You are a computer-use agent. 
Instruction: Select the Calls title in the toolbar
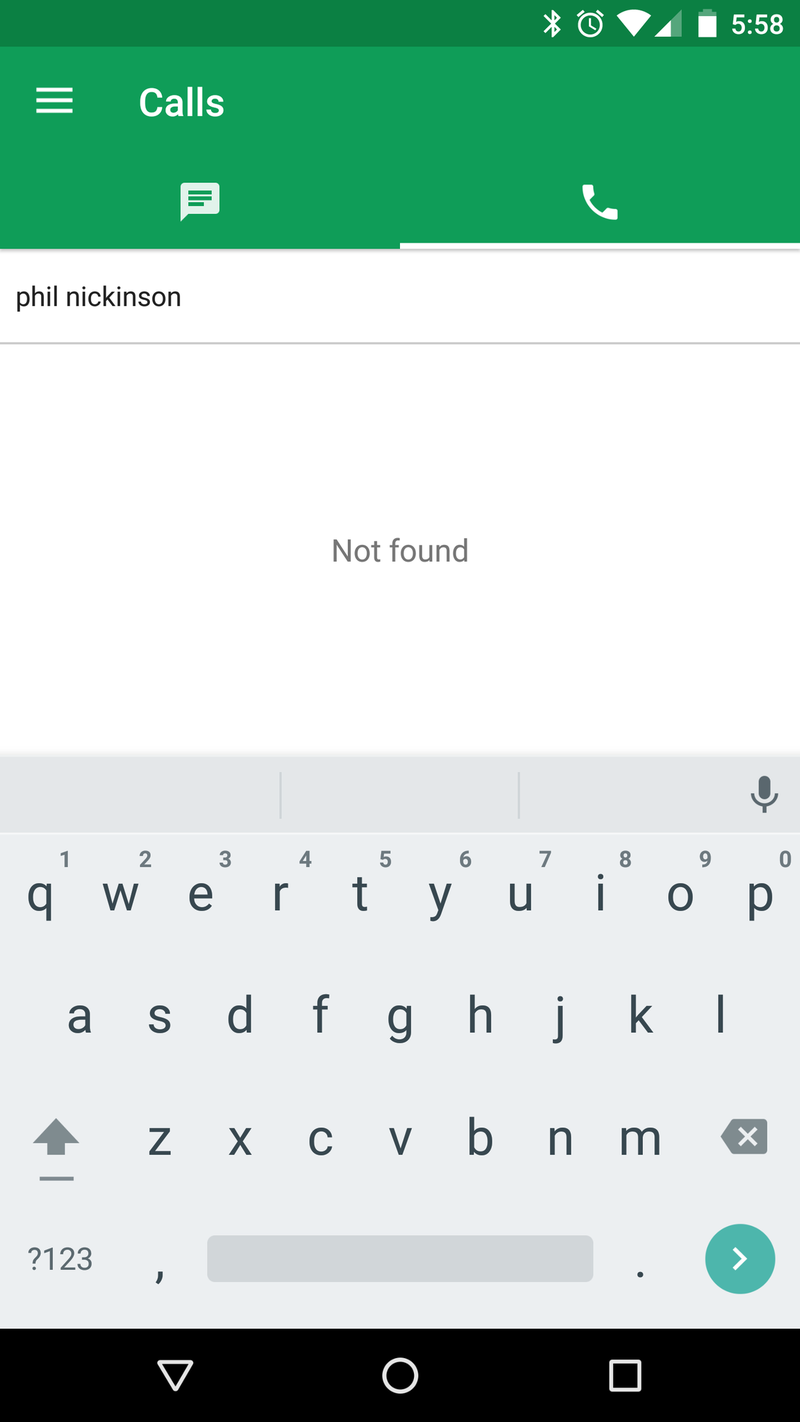(181, 101)
